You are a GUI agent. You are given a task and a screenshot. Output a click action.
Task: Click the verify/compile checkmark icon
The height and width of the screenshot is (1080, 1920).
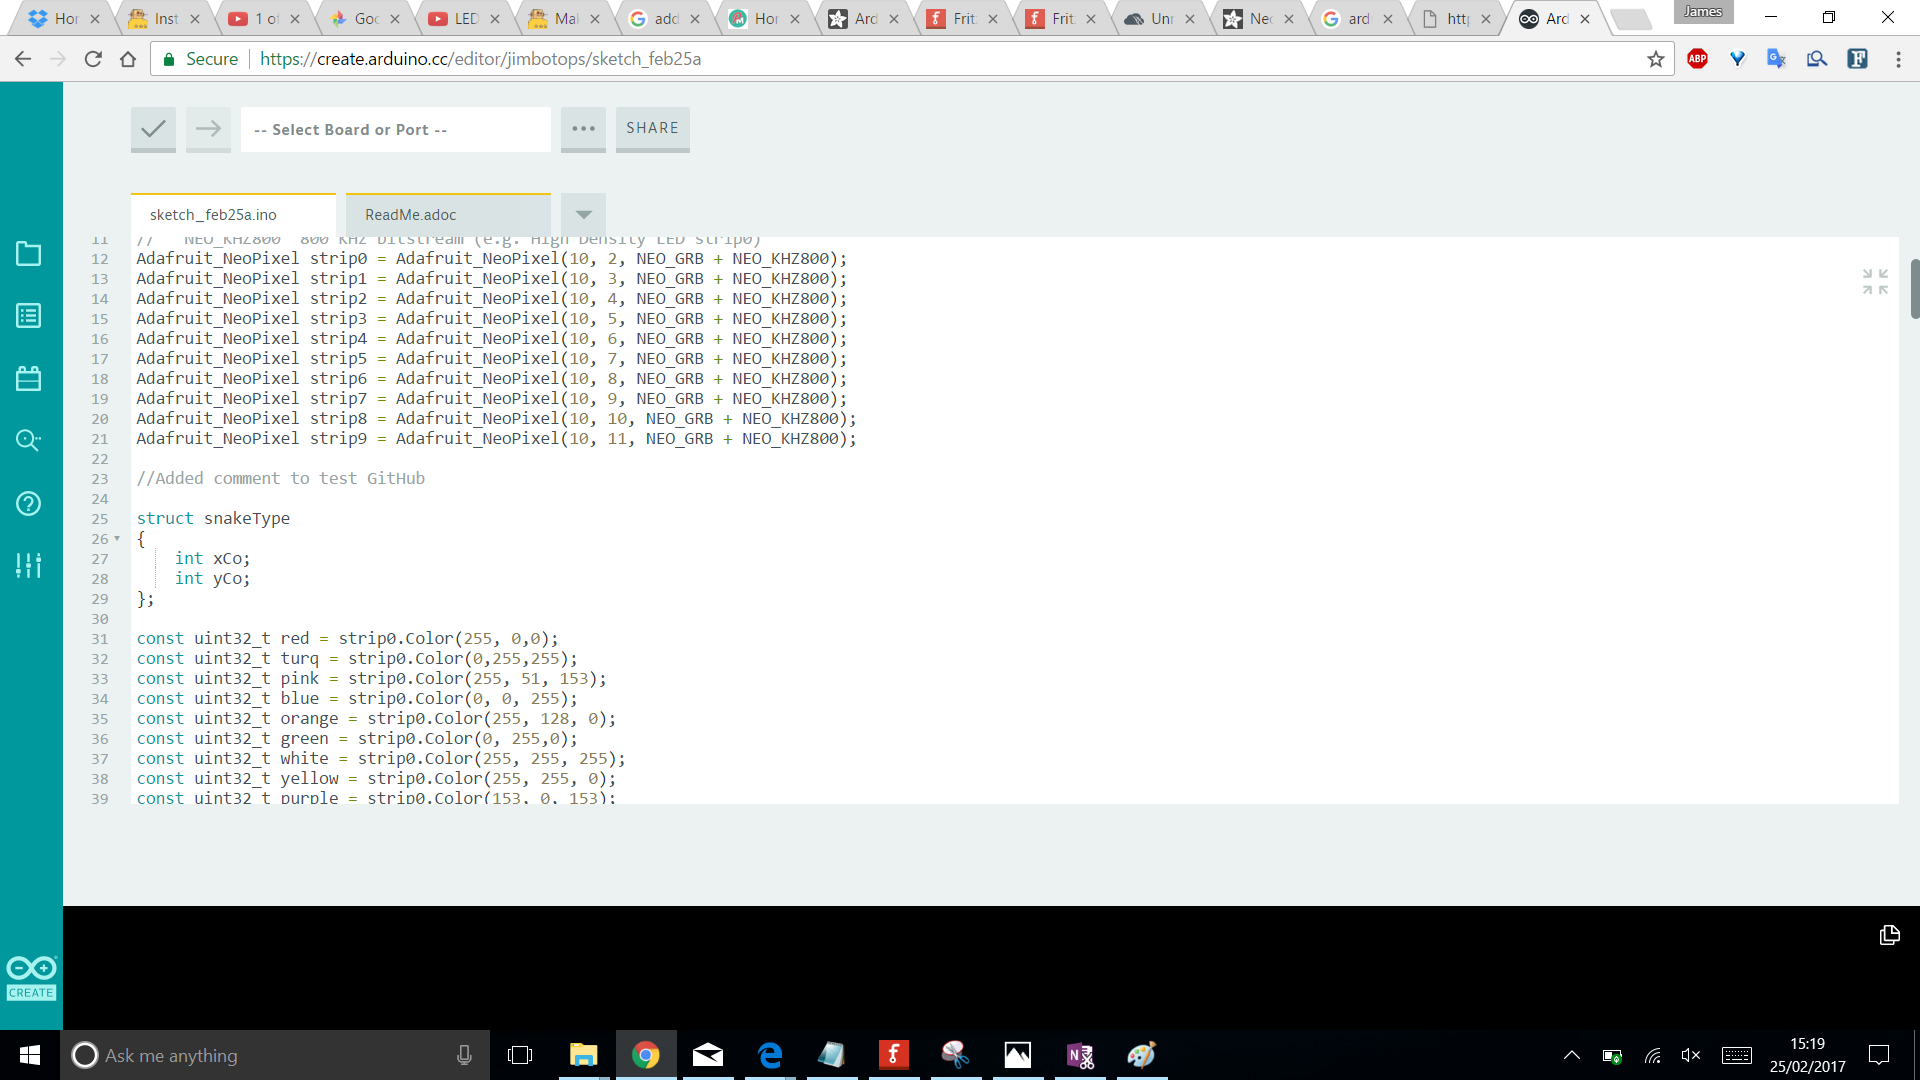pyautogui.click(x=153, y=128)
